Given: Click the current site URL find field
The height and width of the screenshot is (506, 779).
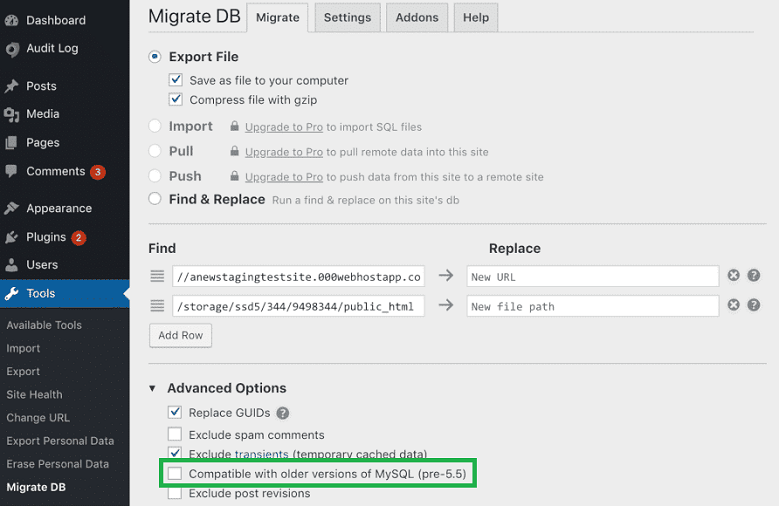Looking at the screenshot, I should pos(299,276).
